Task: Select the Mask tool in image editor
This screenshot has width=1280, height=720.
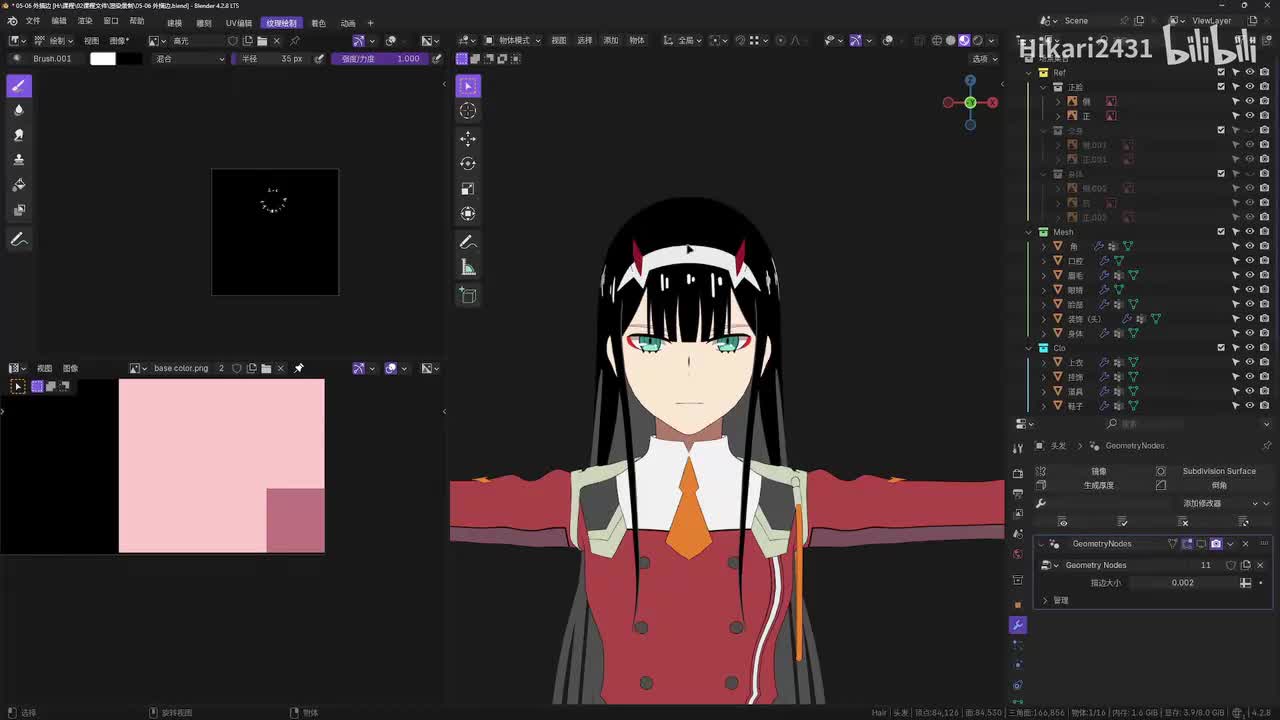Action: pyautogui.click(x=18, y=210)
